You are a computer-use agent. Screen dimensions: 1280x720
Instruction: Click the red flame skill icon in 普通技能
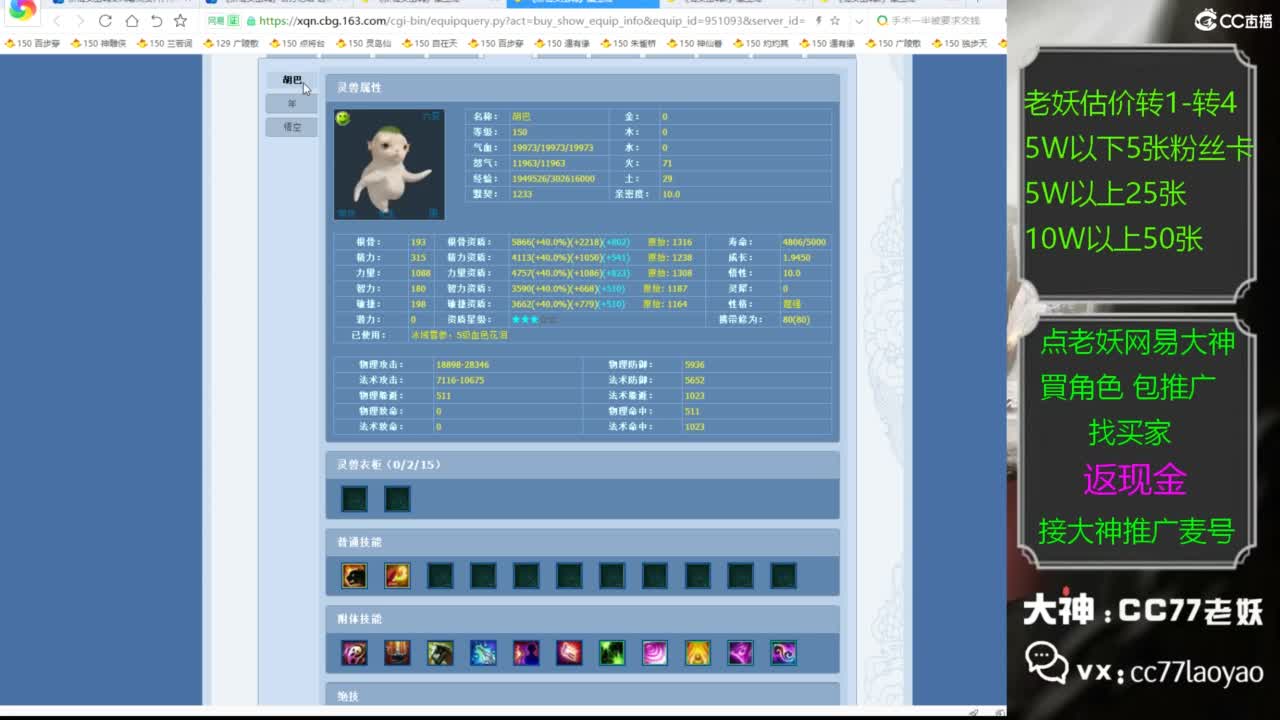397,575
